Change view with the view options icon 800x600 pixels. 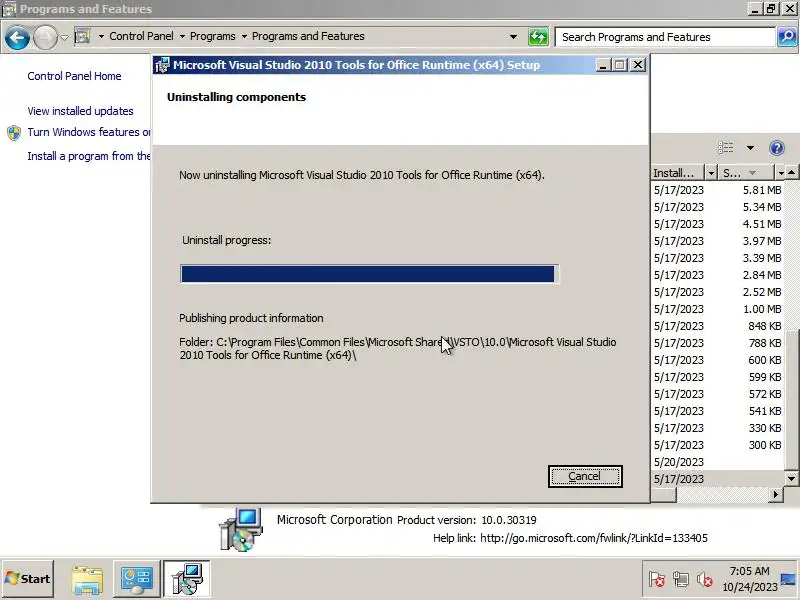726,148
